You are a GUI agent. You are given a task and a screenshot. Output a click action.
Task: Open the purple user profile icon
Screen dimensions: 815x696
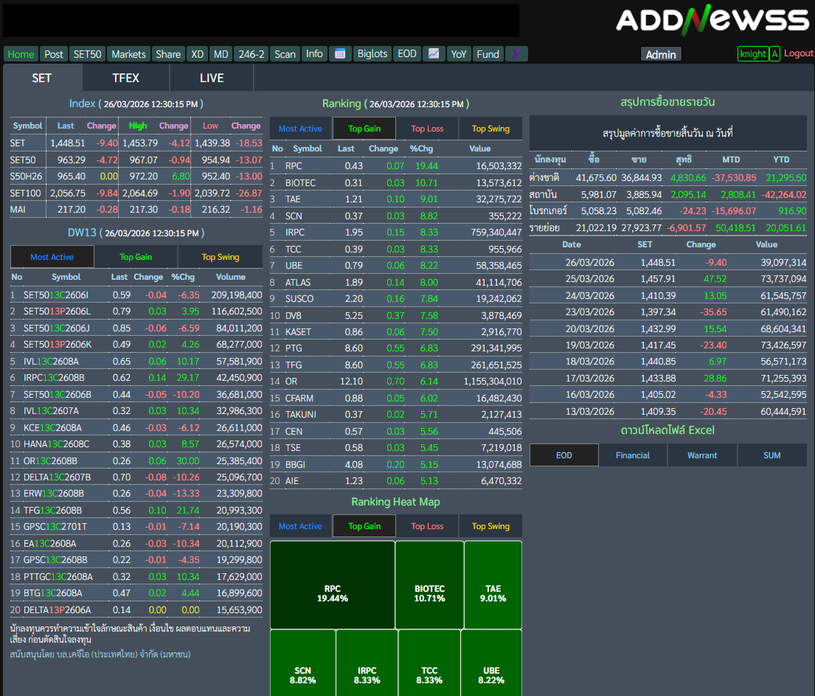click(x=516, y=54)
